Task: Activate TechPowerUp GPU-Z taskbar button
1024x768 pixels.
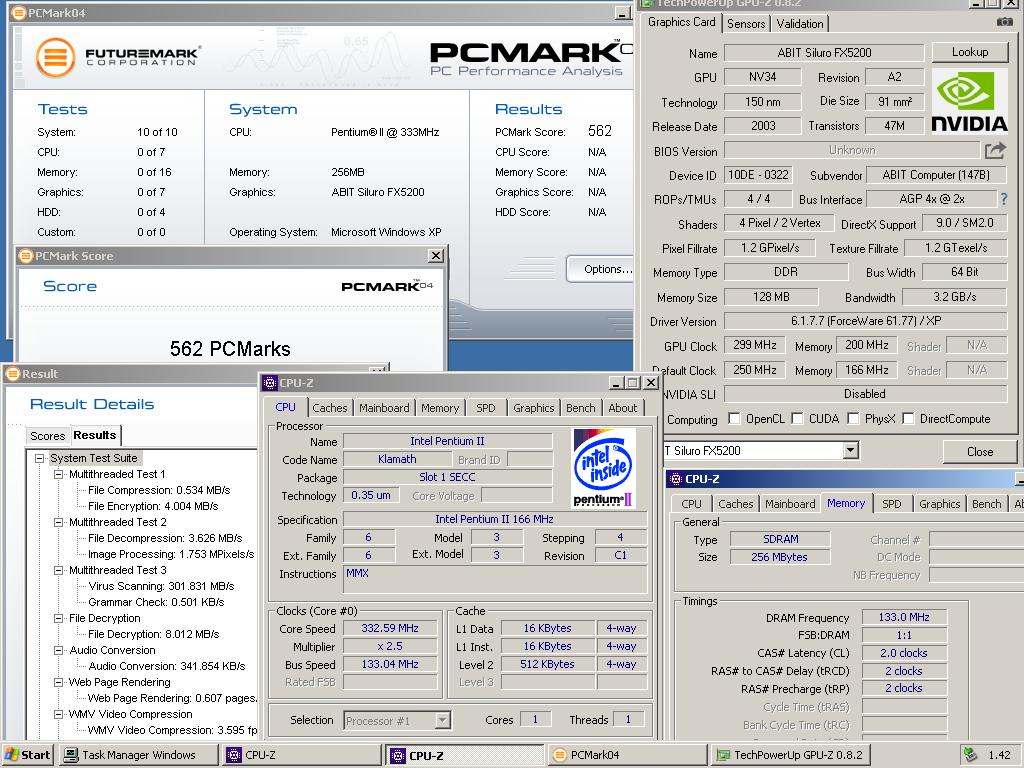Action: point(791,754)
